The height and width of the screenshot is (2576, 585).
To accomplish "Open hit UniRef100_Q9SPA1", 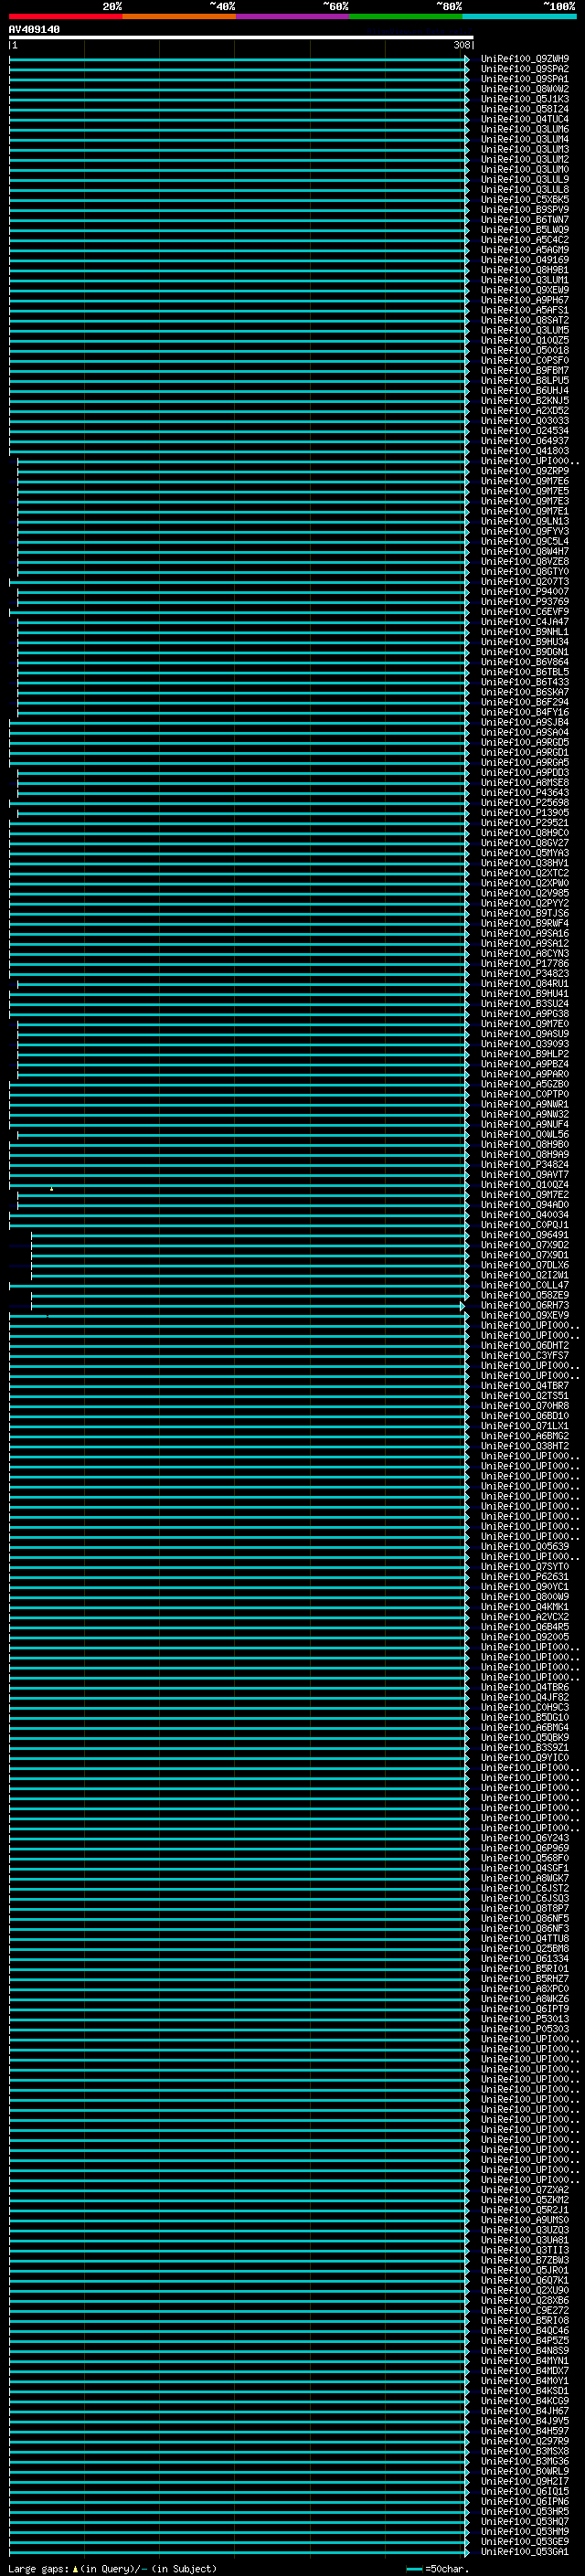I will tap(525, 79).
